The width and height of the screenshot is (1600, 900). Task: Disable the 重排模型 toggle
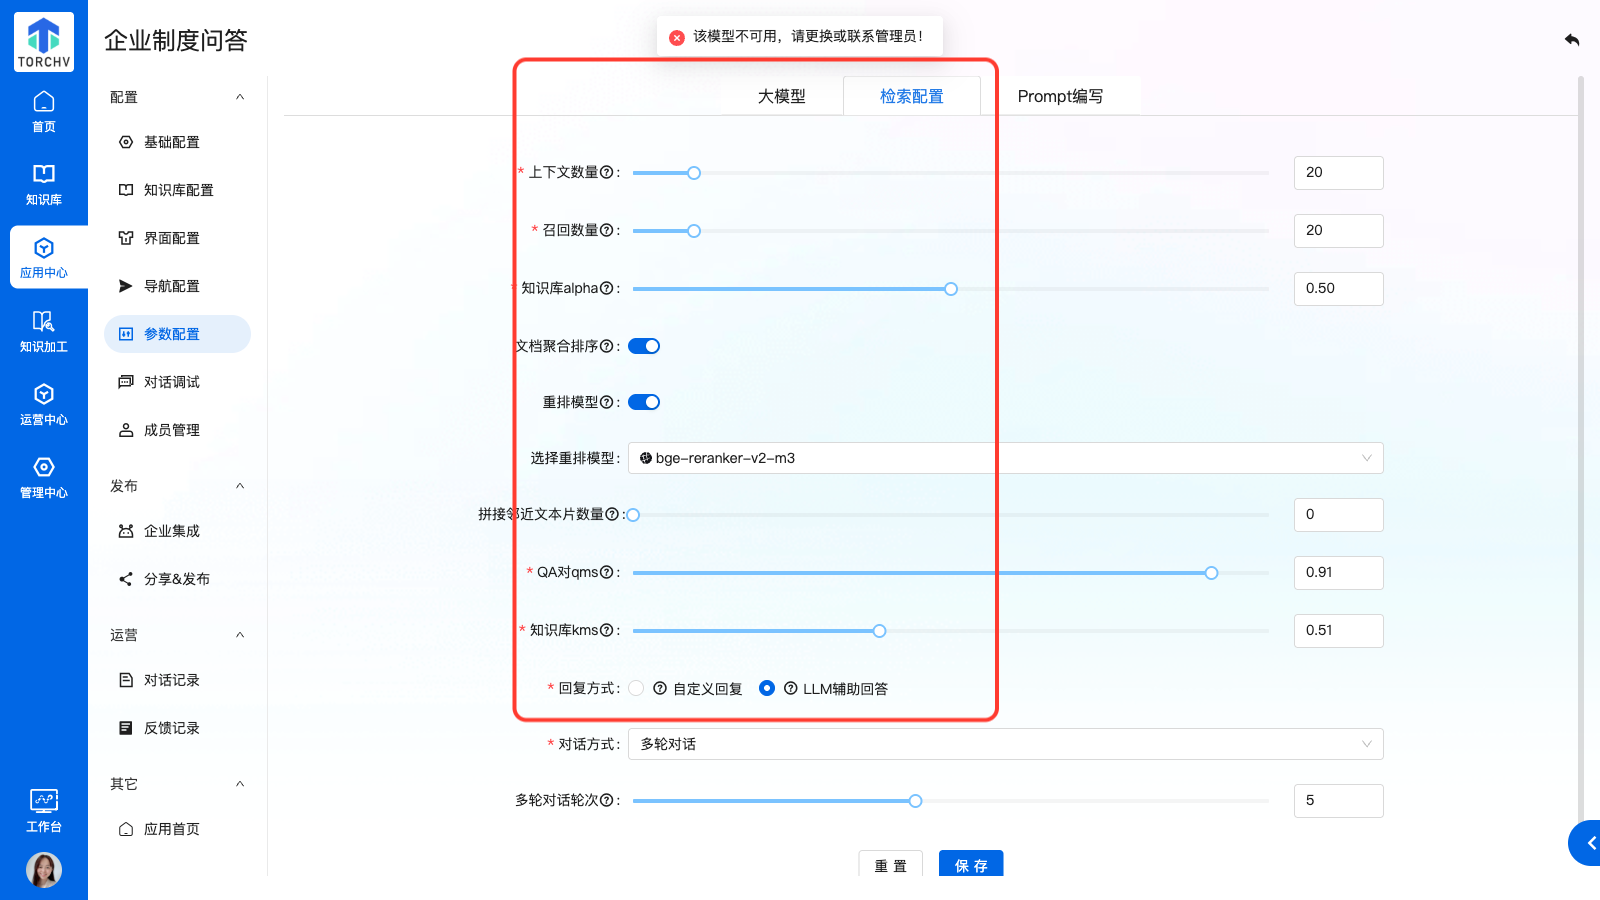pos(644,402)
